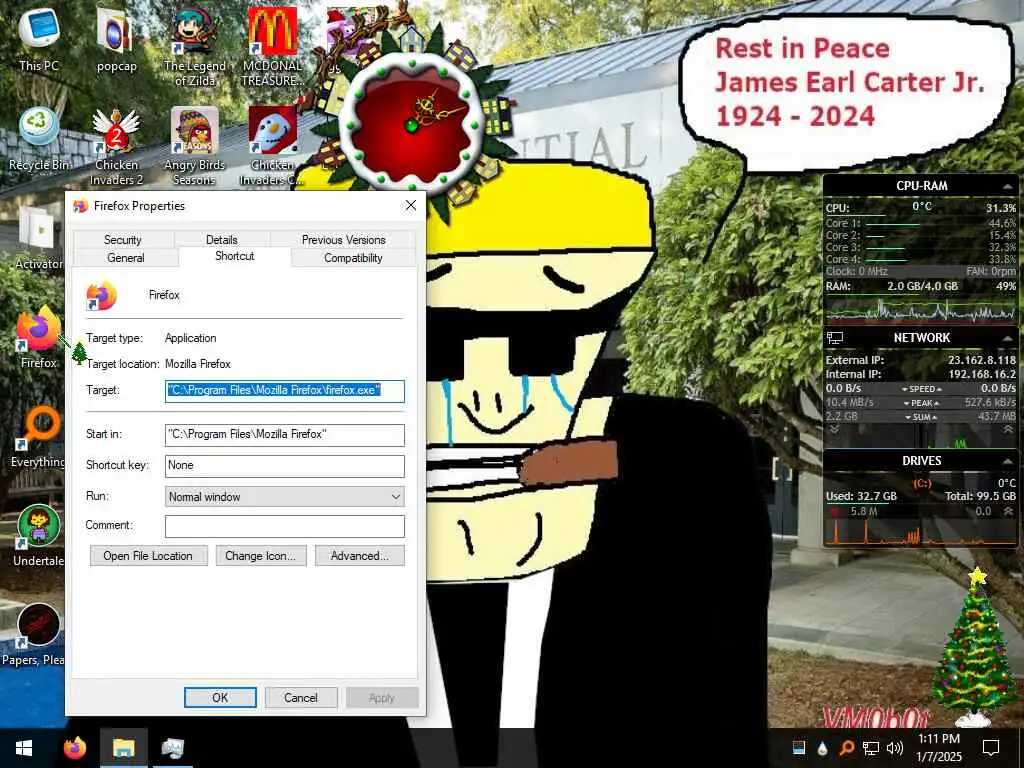Click the Everything magnifier tray icon
The width and height of the screenshot is (1024, 768).
point(846,748)
